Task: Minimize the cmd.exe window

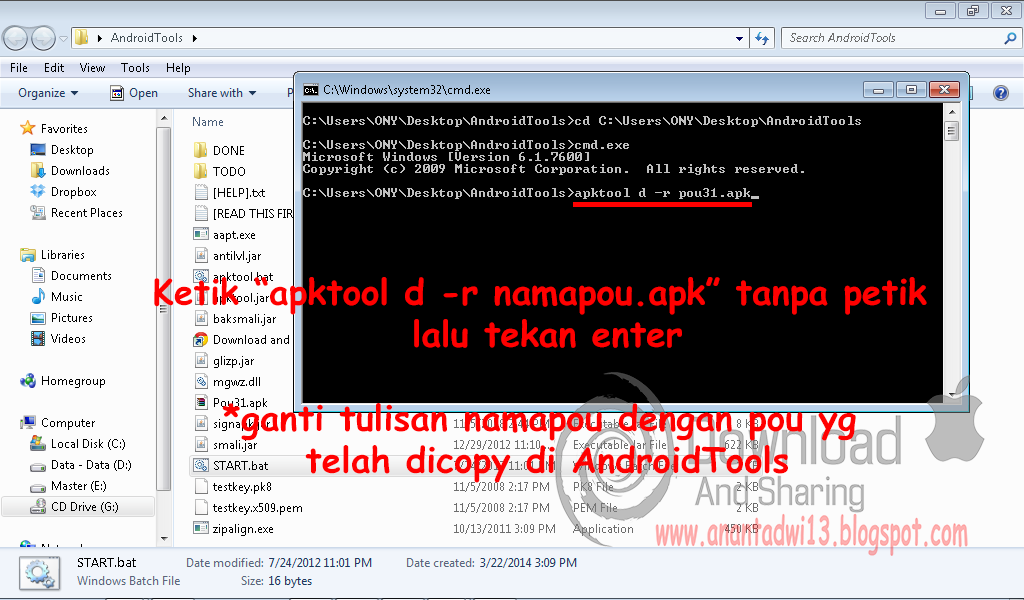Action: click(x=878, y=90)
